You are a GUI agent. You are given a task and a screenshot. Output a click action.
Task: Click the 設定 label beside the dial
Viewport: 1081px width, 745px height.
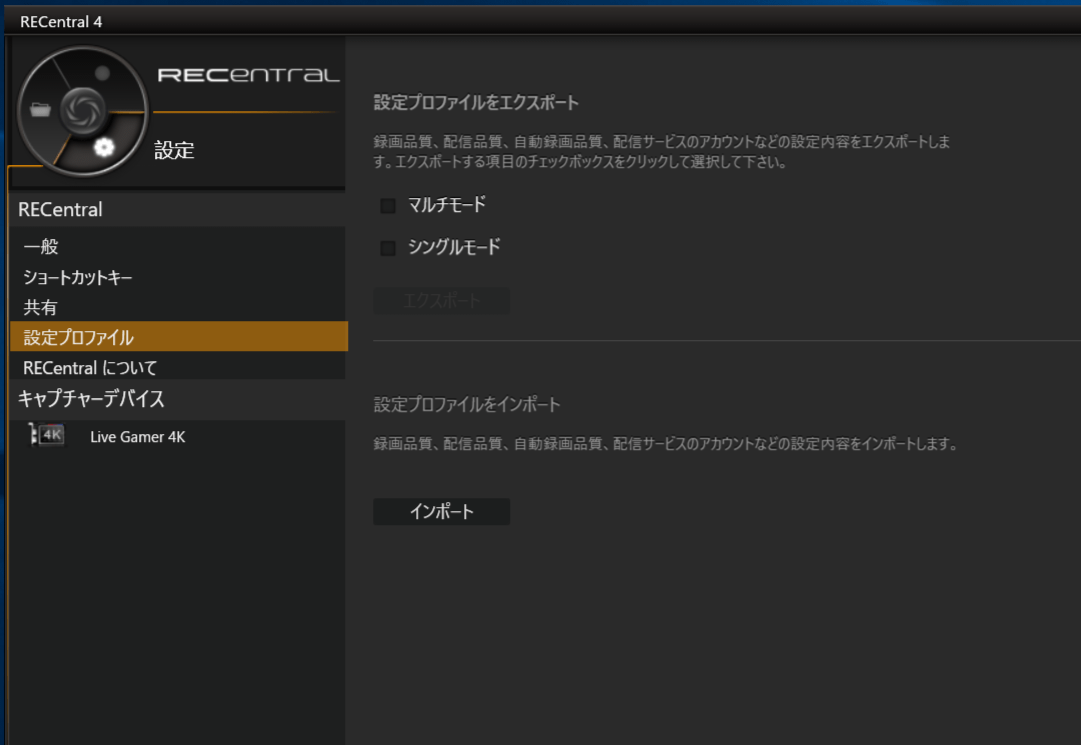[174, 151]
